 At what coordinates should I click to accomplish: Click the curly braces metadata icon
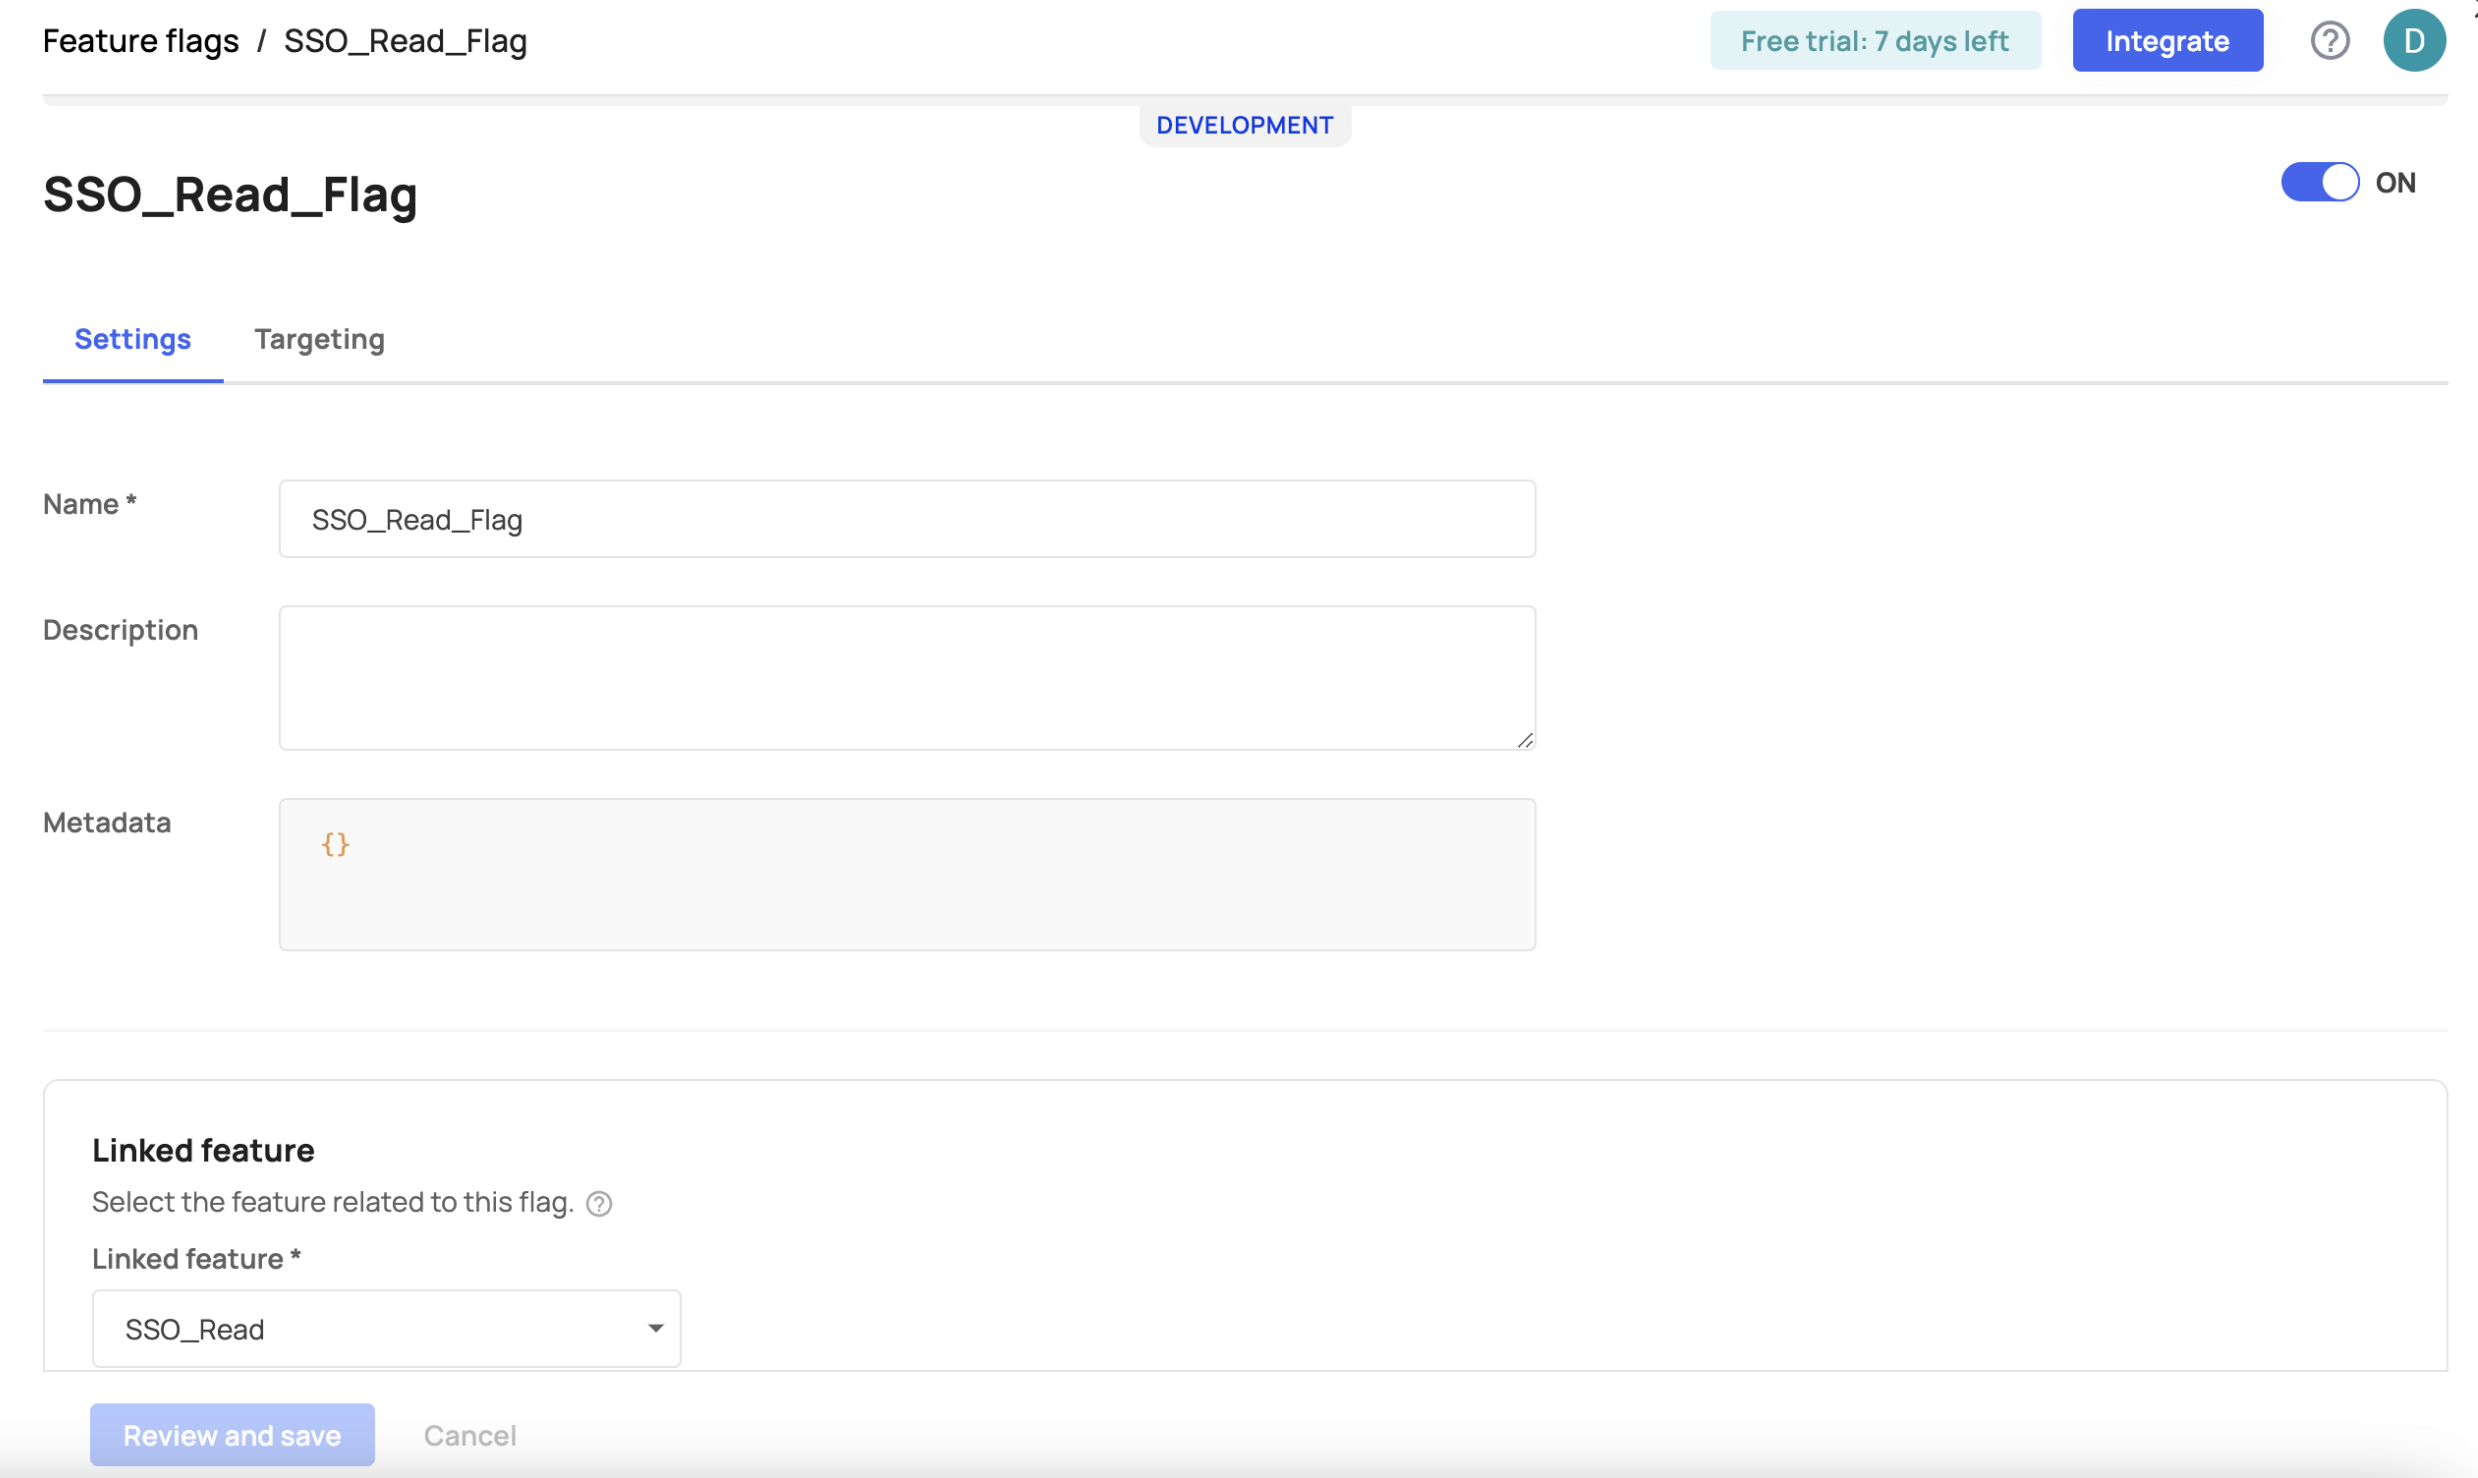point(334,843)
